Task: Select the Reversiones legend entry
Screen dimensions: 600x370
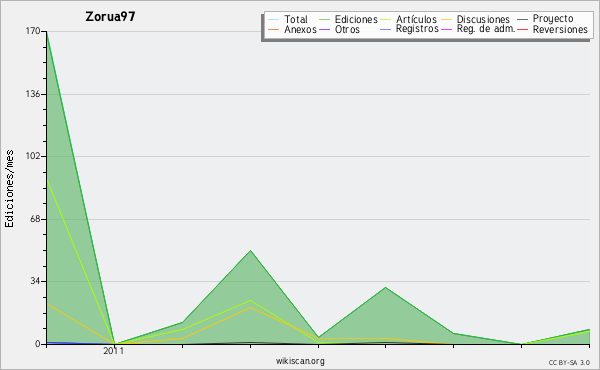Action: point(560,29)
